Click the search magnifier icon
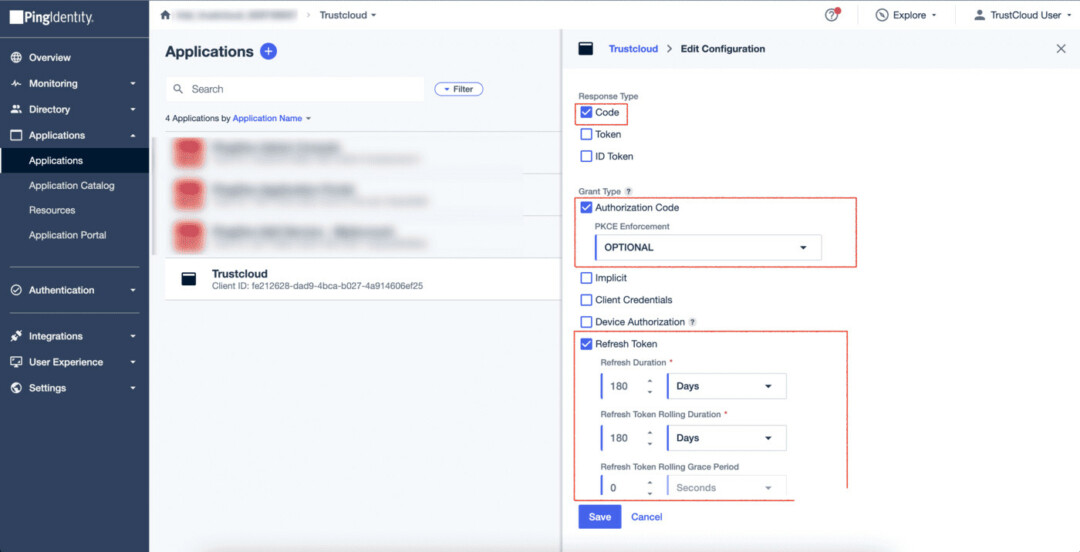The height and width of the screenshot is (552, 1080). pos(178,89)
